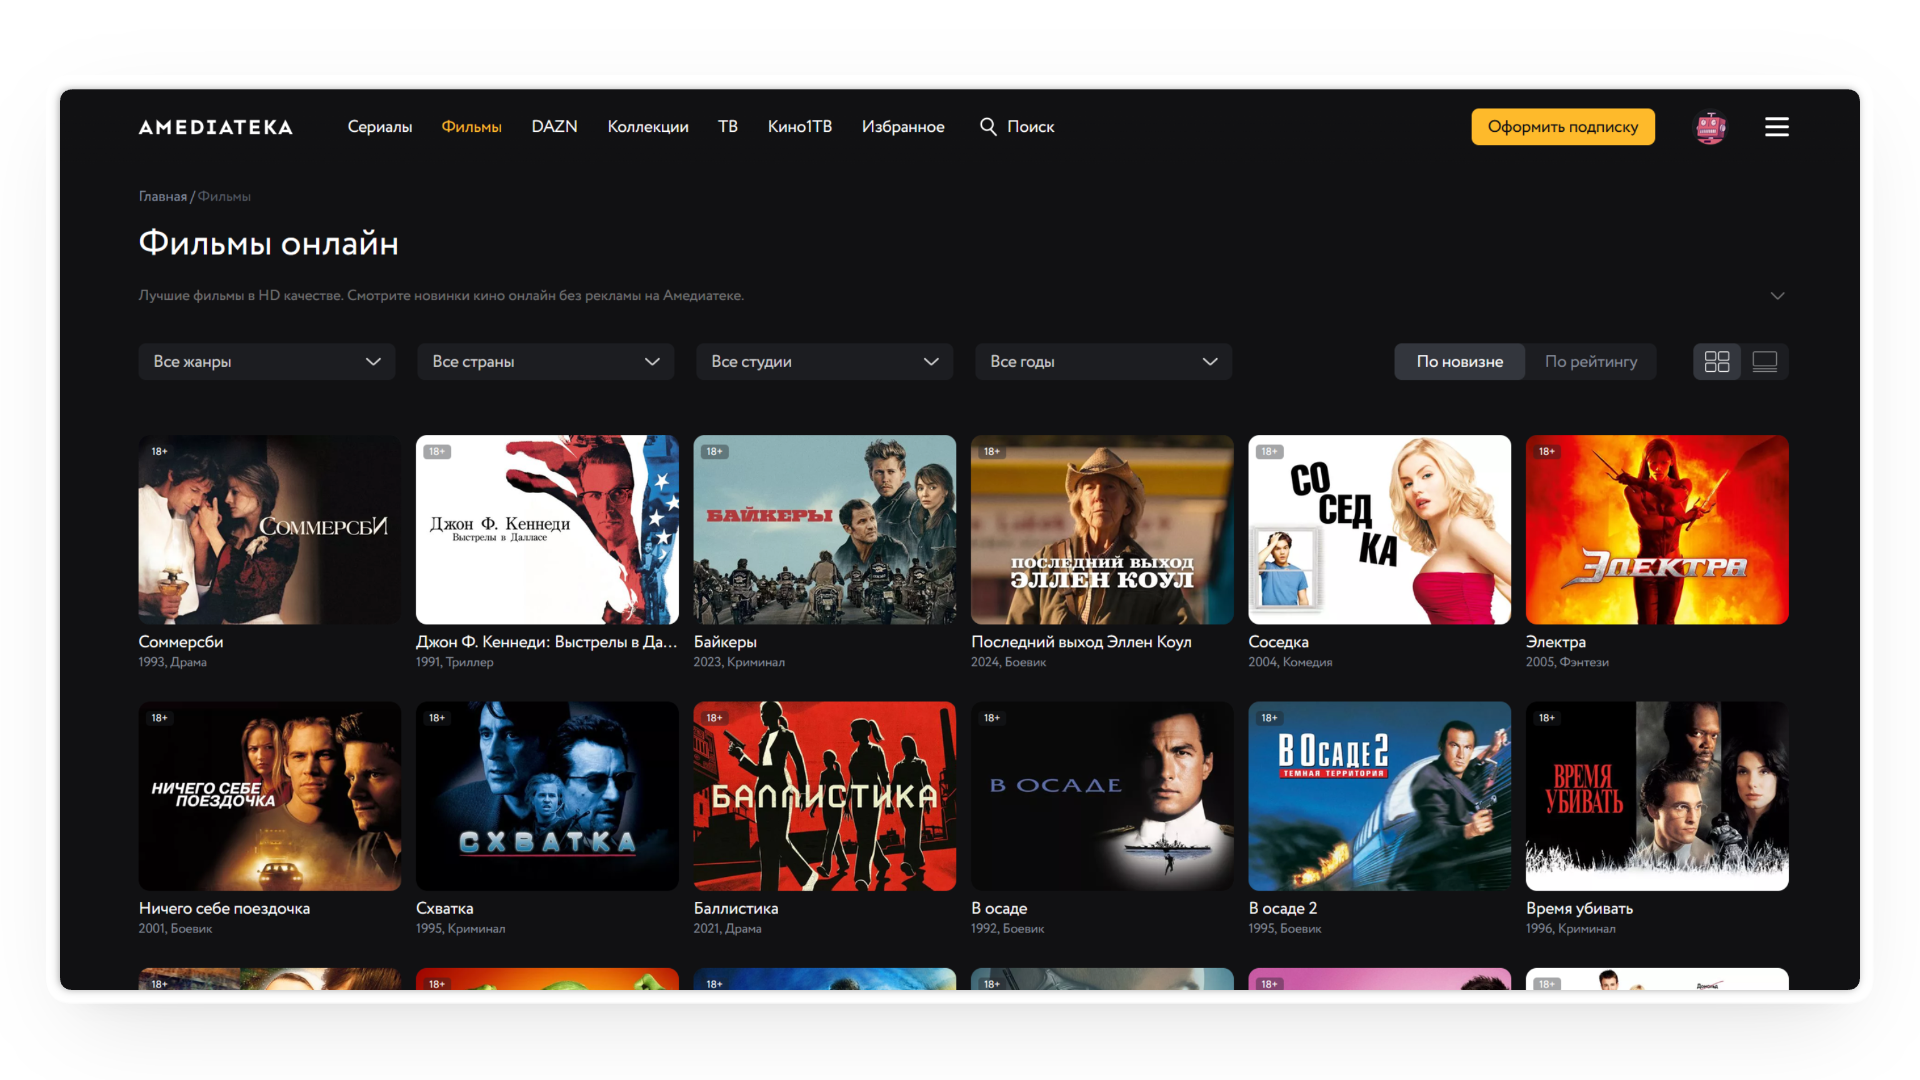Select the Фильмы nav item
The height and width of the screenshot is (1080, 1920).
point(472,127)
